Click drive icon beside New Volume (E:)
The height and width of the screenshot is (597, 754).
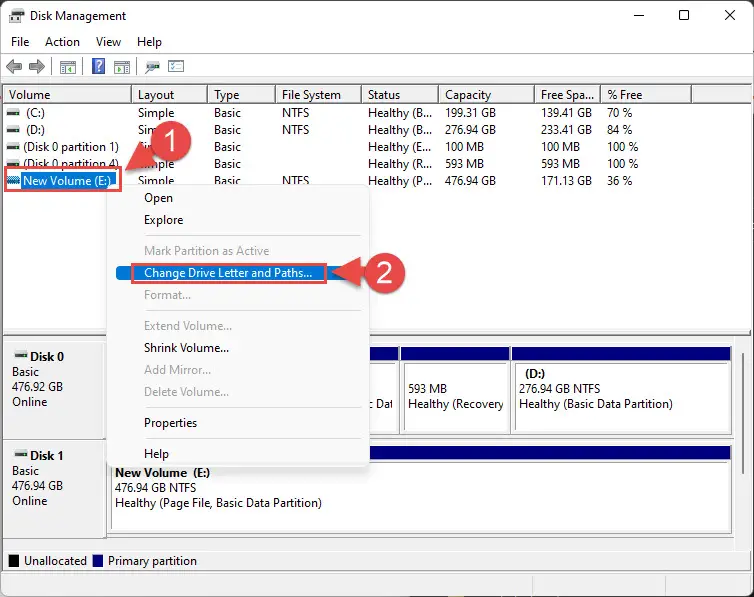(13, 181)
